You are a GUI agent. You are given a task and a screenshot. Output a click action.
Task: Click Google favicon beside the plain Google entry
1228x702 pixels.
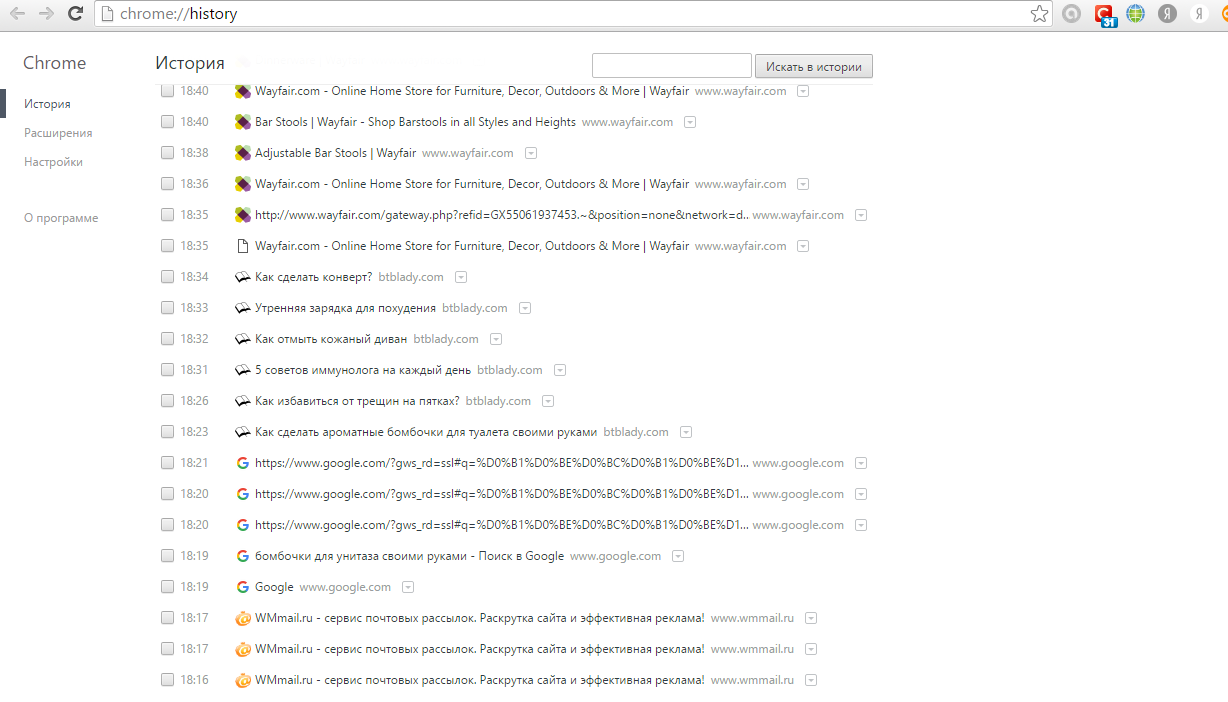[x=242, y=587]
